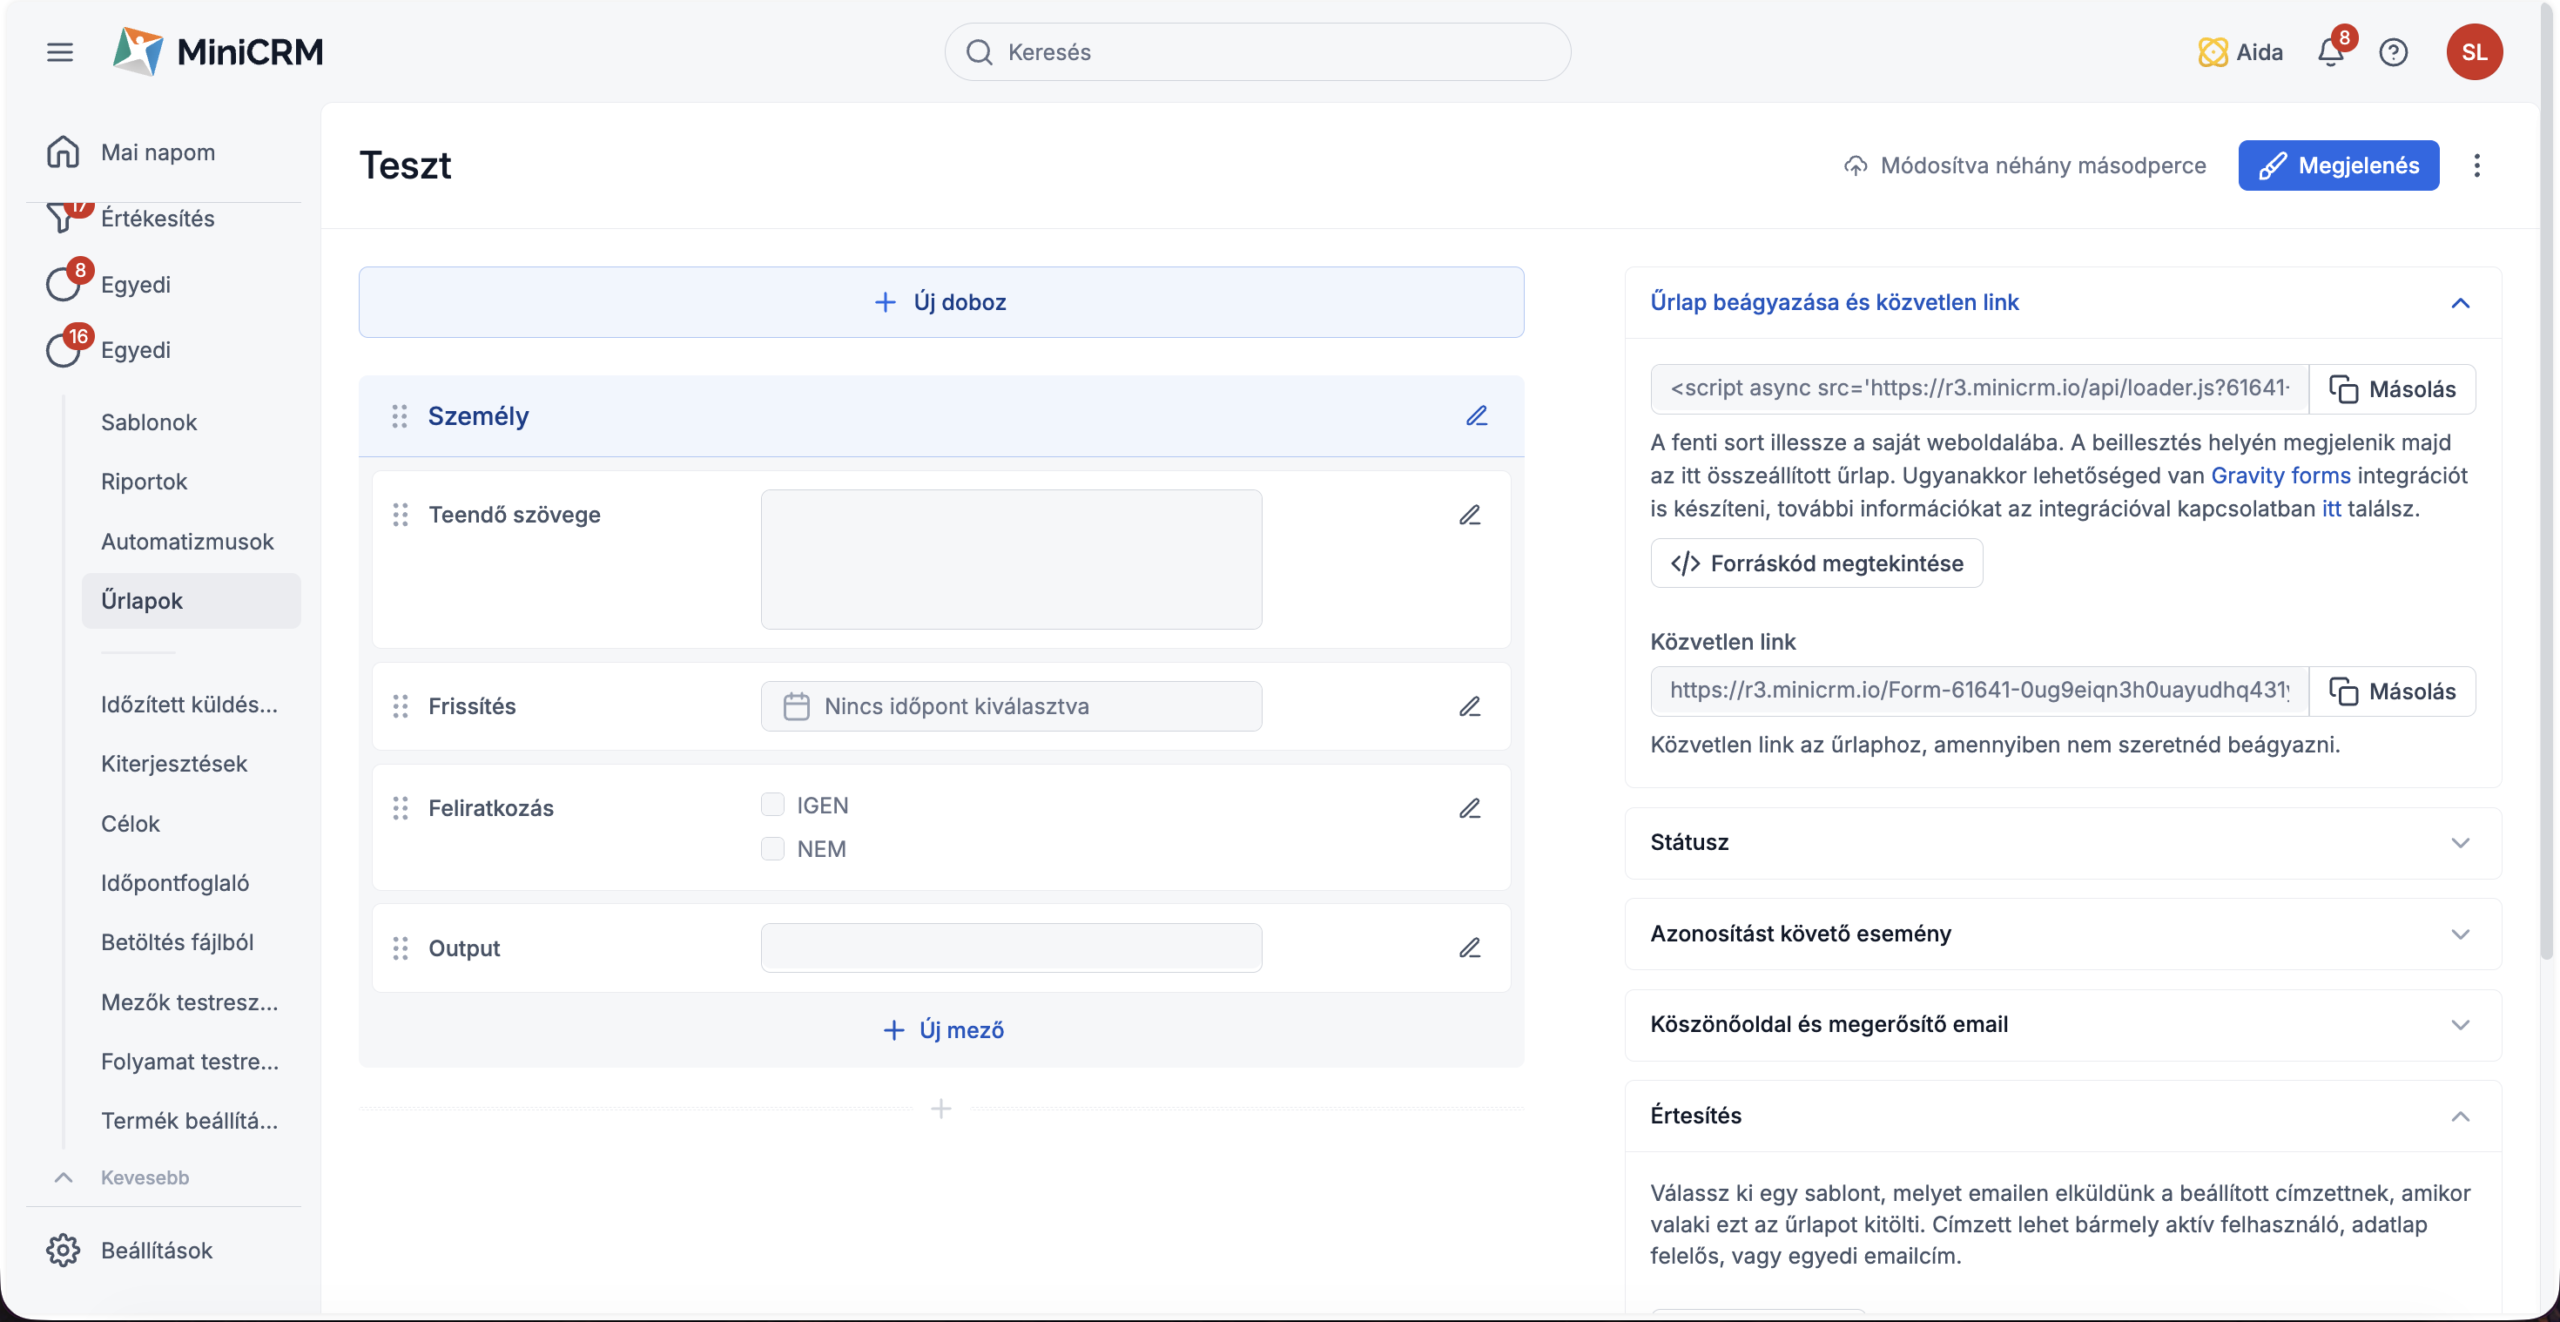Open the help question mark icon
The width and height of the screenshot is (2560, 1322).
[2393, 52]
